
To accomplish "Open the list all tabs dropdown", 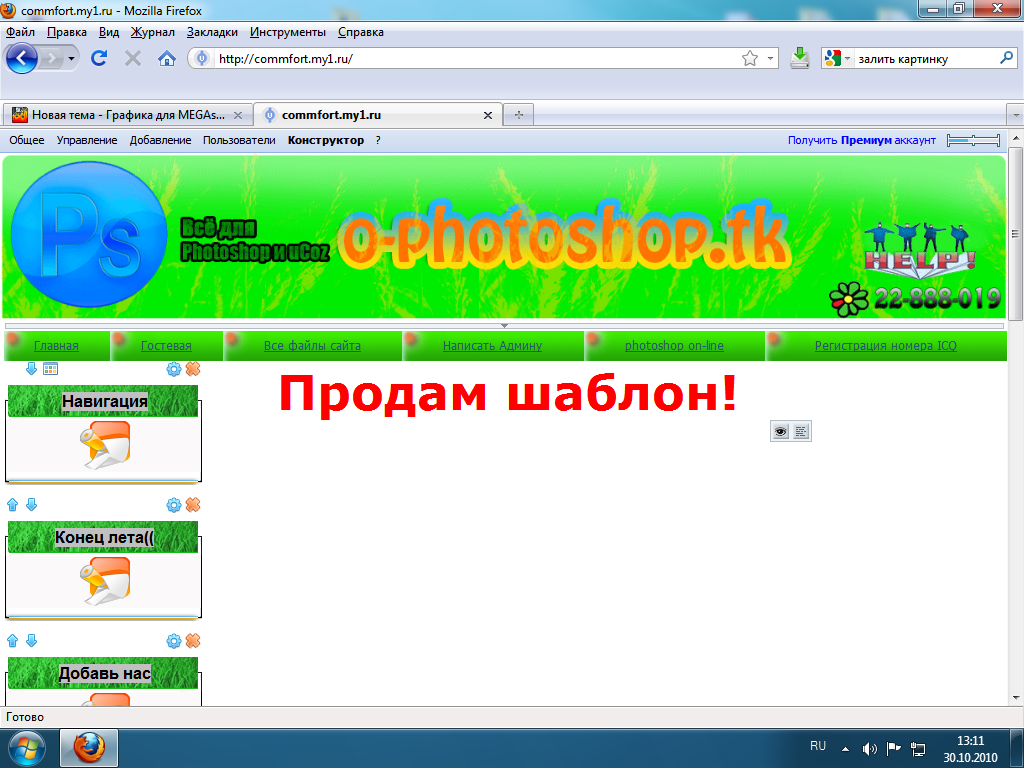I will click(x=1016, y=114).
